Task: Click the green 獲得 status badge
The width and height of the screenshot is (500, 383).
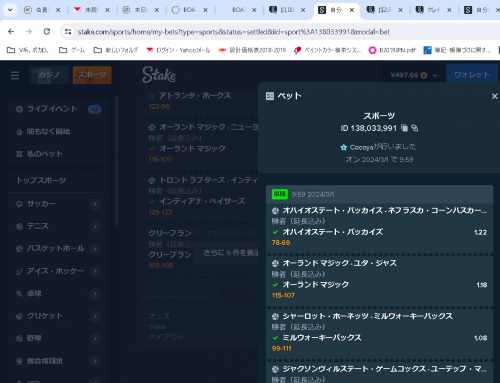Action: pyautogui.click(x=280, y=194)
